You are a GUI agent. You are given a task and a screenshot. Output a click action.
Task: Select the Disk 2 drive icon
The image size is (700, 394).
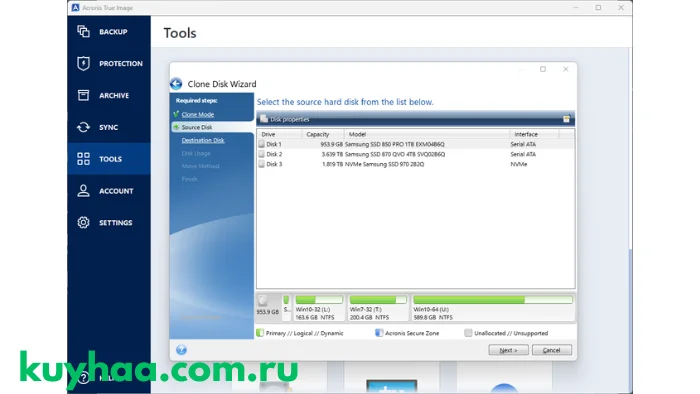coord(262,154)
